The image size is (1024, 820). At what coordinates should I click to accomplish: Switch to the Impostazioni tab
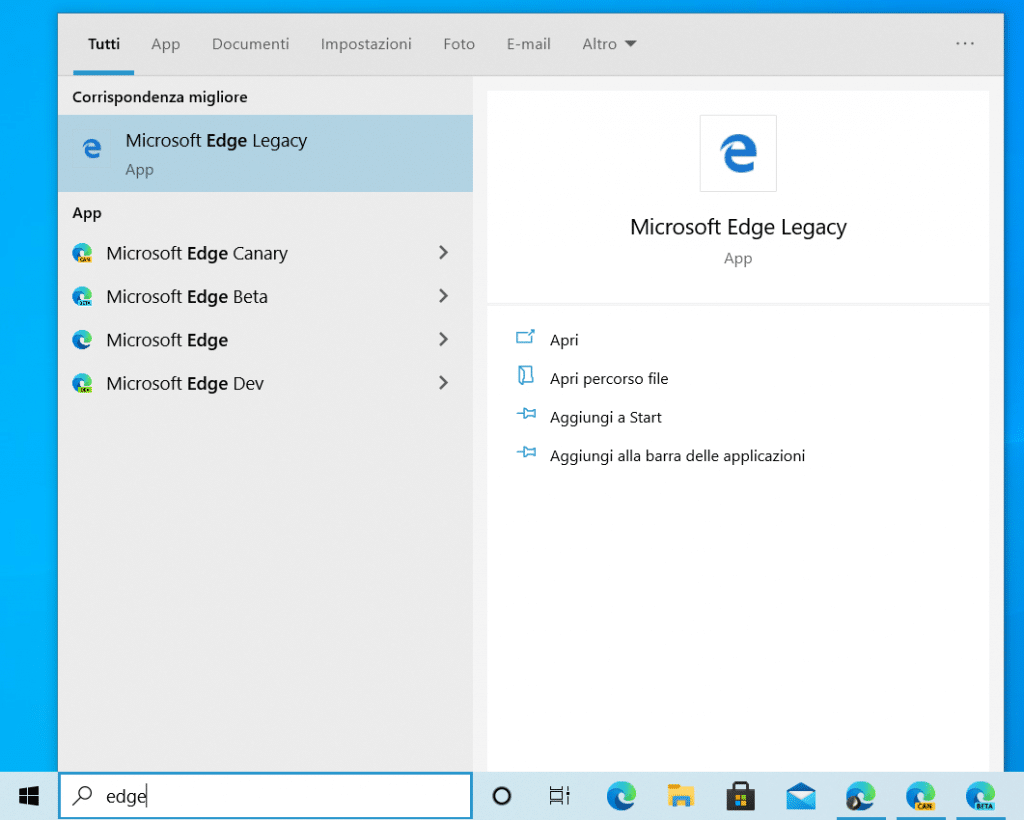[366, 44]
